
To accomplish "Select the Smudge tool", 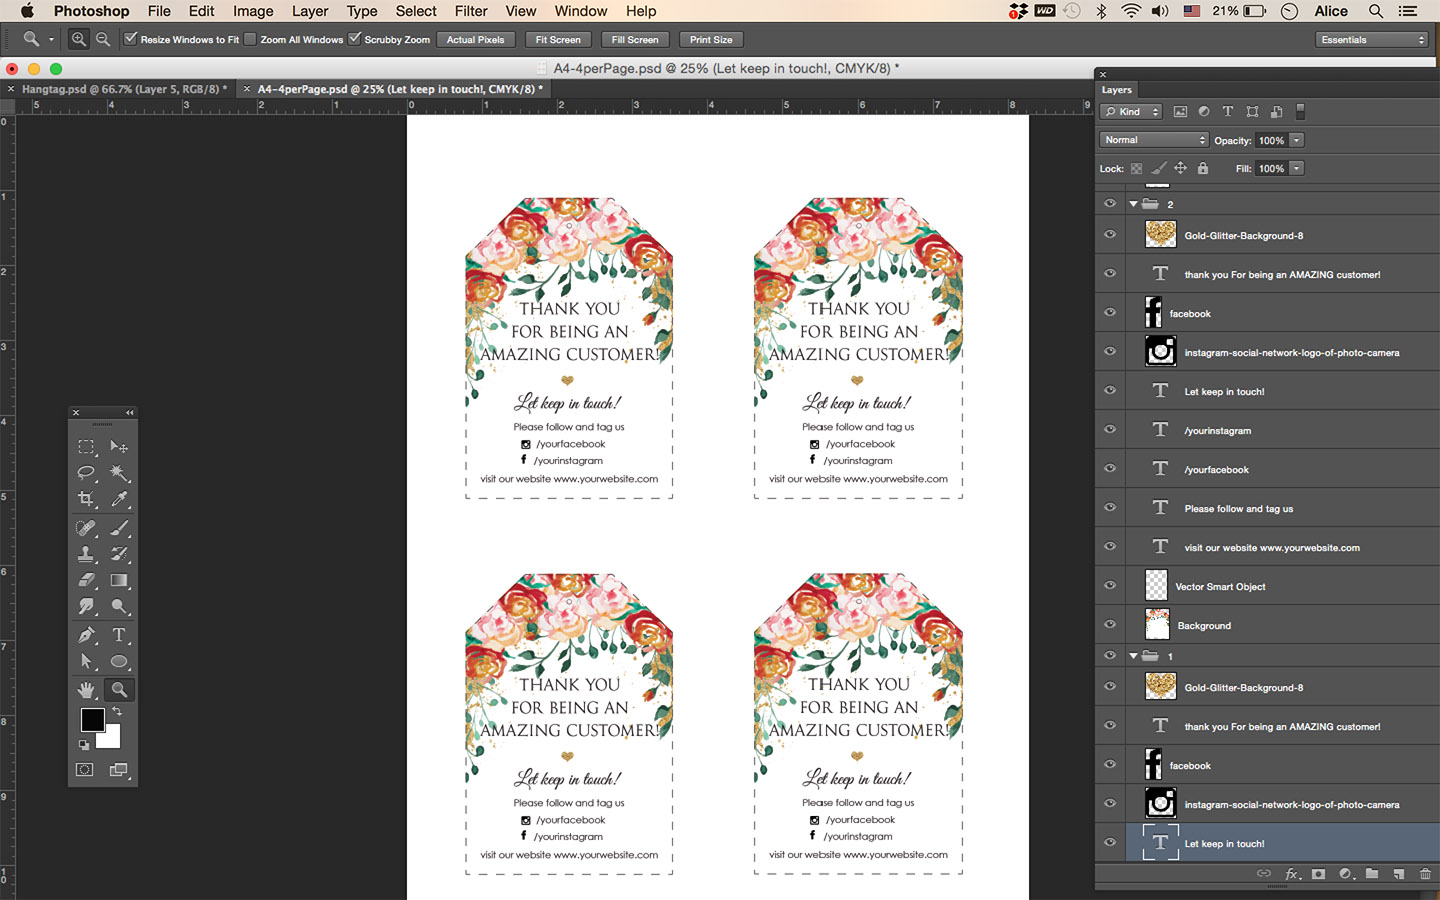I will (86, 606).
